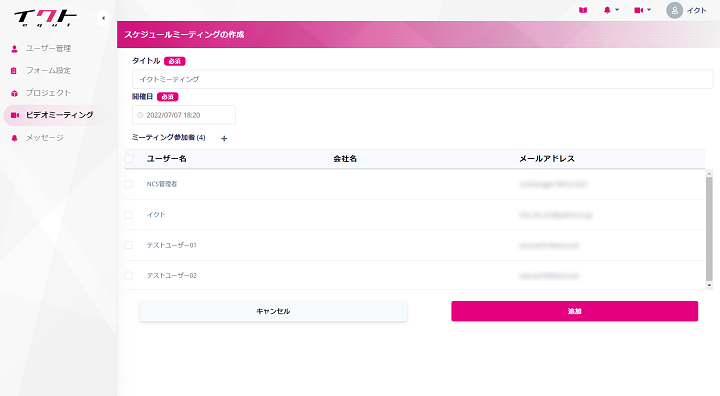This screenshot has width=720, height=396.
Task: Open the video camera dropdown in header
Action: 642,10
